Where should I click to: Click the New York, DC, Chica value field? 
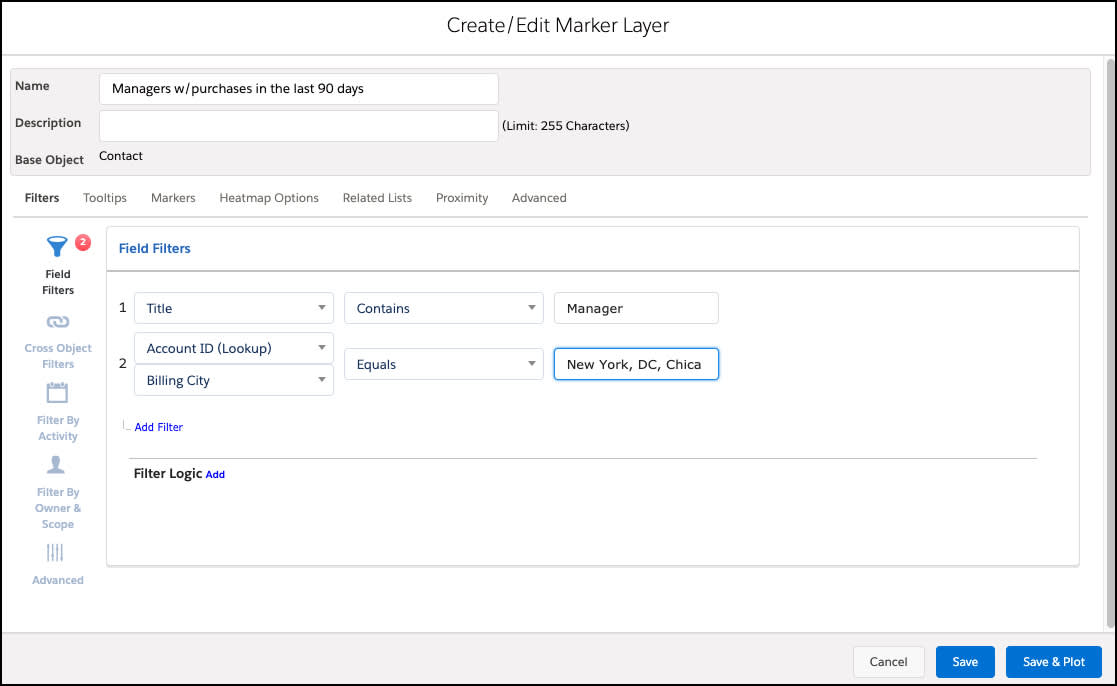coord(636,364)
